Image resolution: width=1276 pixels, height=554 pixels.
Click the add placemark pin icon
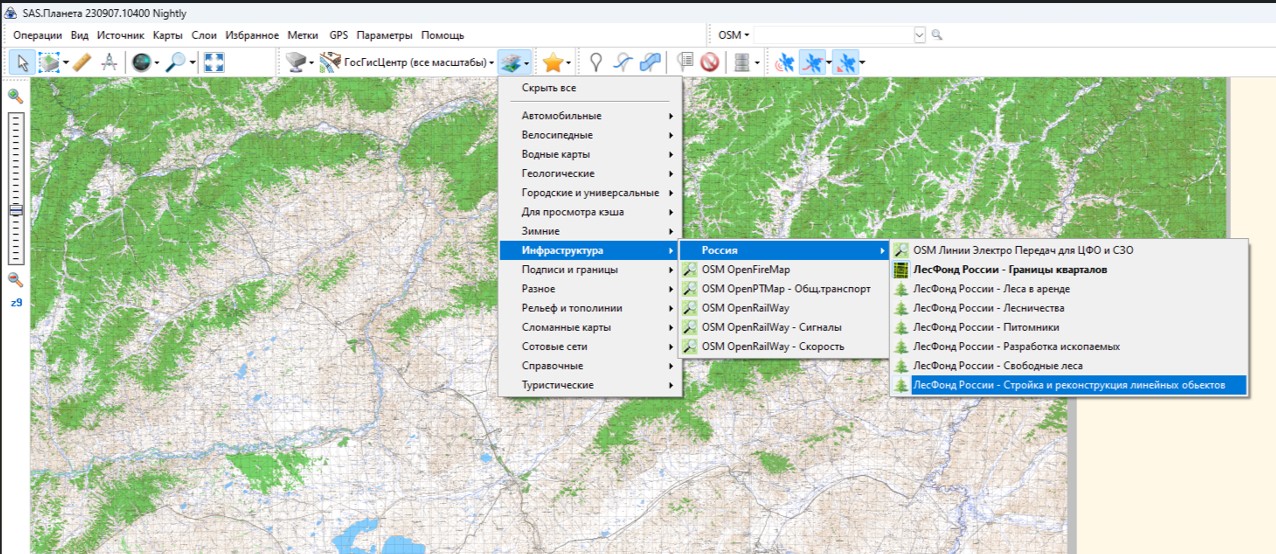pyautogui.click(x=596, y=62)
